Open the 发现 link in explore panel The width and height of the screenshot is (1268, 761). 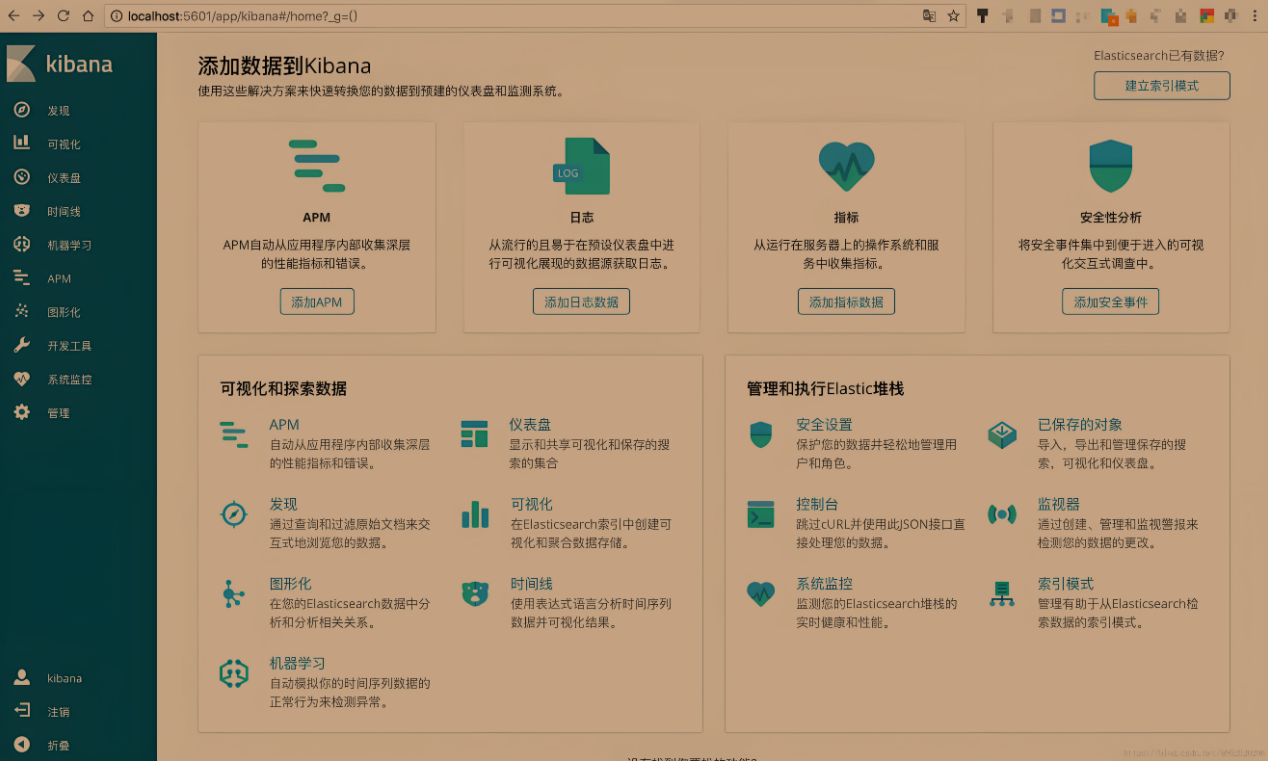pos(283,505)
